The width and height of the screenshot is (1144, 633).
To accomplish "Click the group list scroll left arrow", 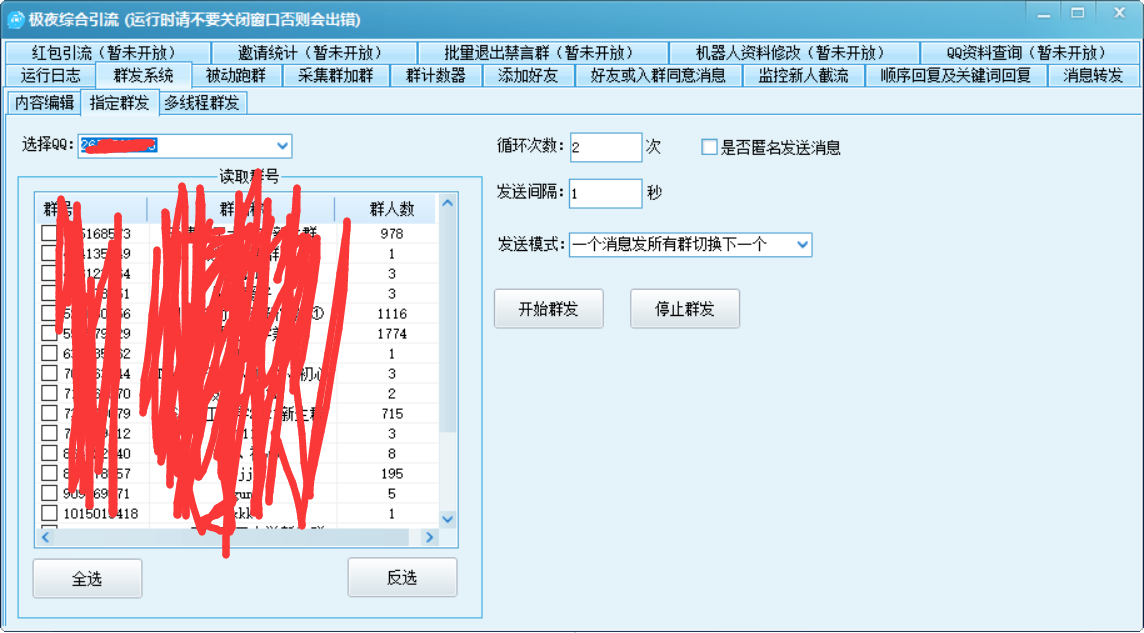I will tap(45, 537).
